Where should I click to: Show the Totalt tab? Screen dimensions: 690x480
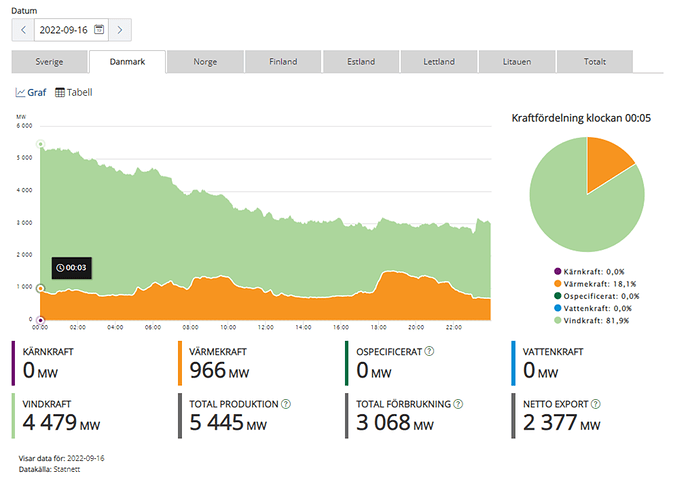click(x=595, y=62)
